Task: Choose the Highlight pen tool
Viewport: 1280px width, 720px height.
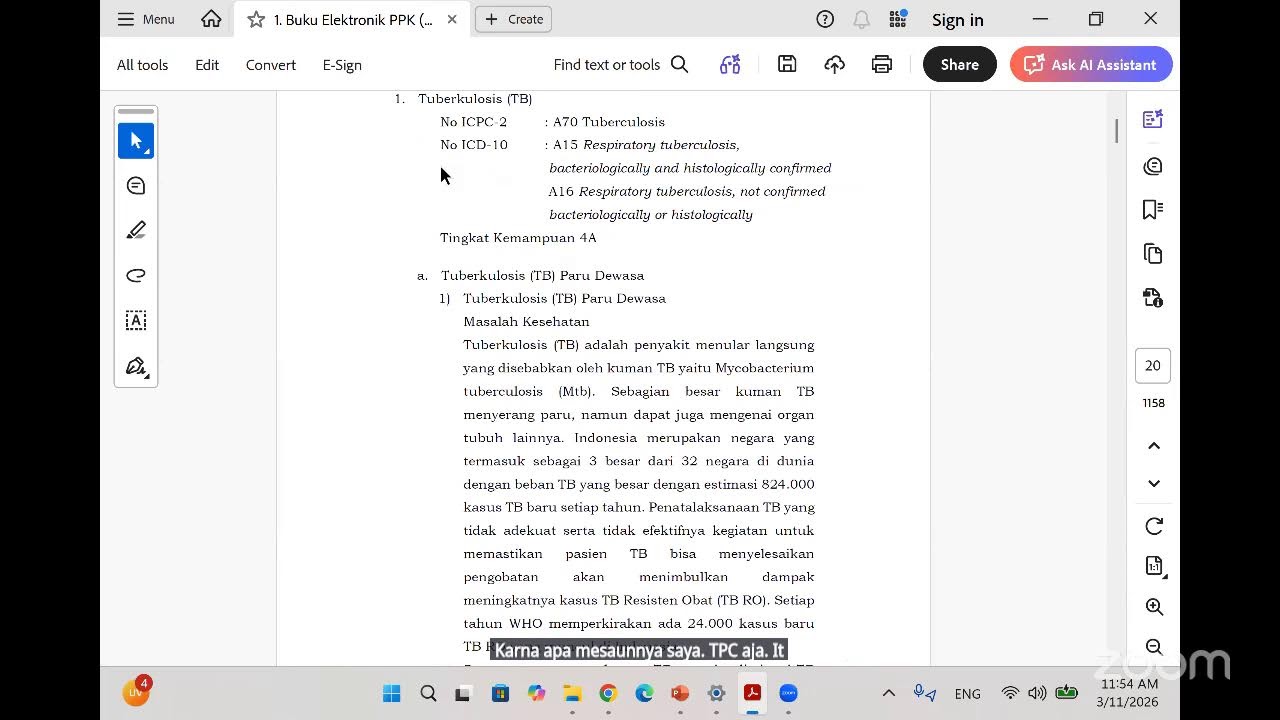Action: pyautogui.click(x=136, y=230)
